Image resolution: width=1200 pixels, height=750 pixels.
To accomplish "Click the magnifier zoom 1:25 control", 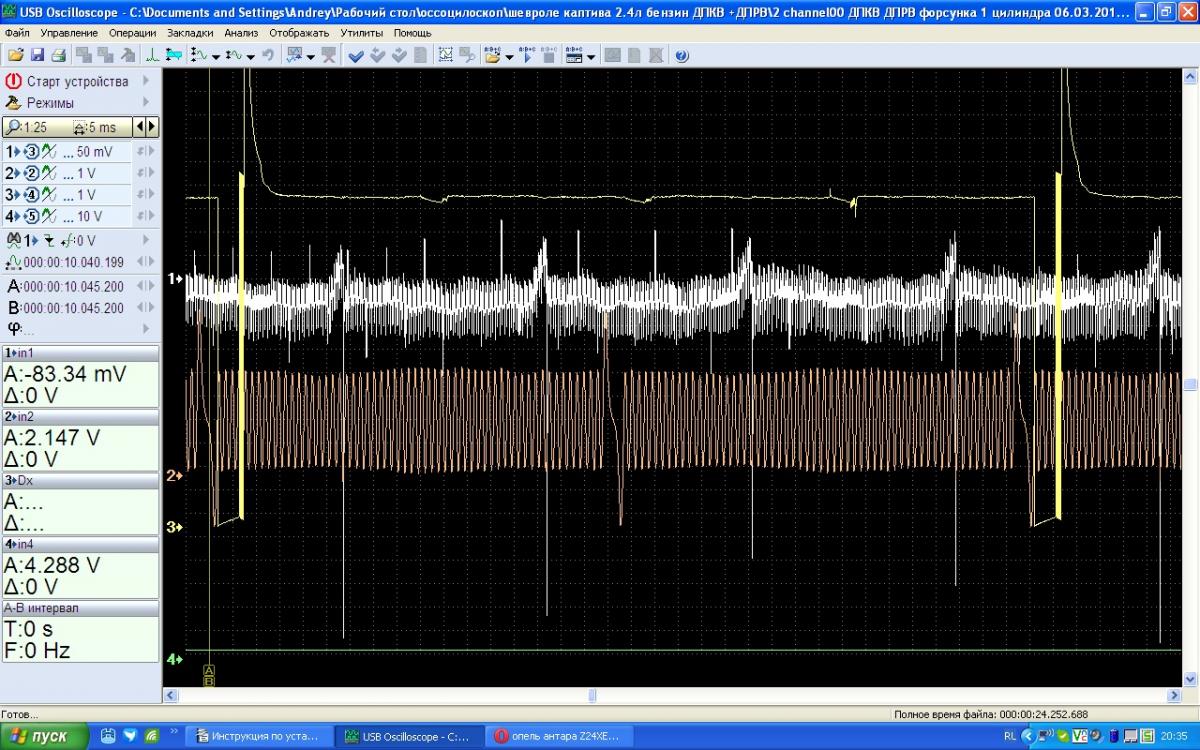I will tap(26, 127).
